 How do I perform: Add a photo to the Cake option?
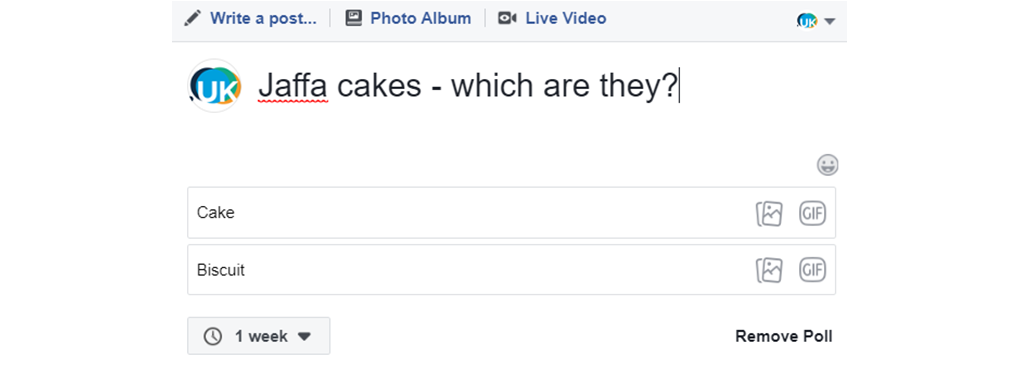769,213
